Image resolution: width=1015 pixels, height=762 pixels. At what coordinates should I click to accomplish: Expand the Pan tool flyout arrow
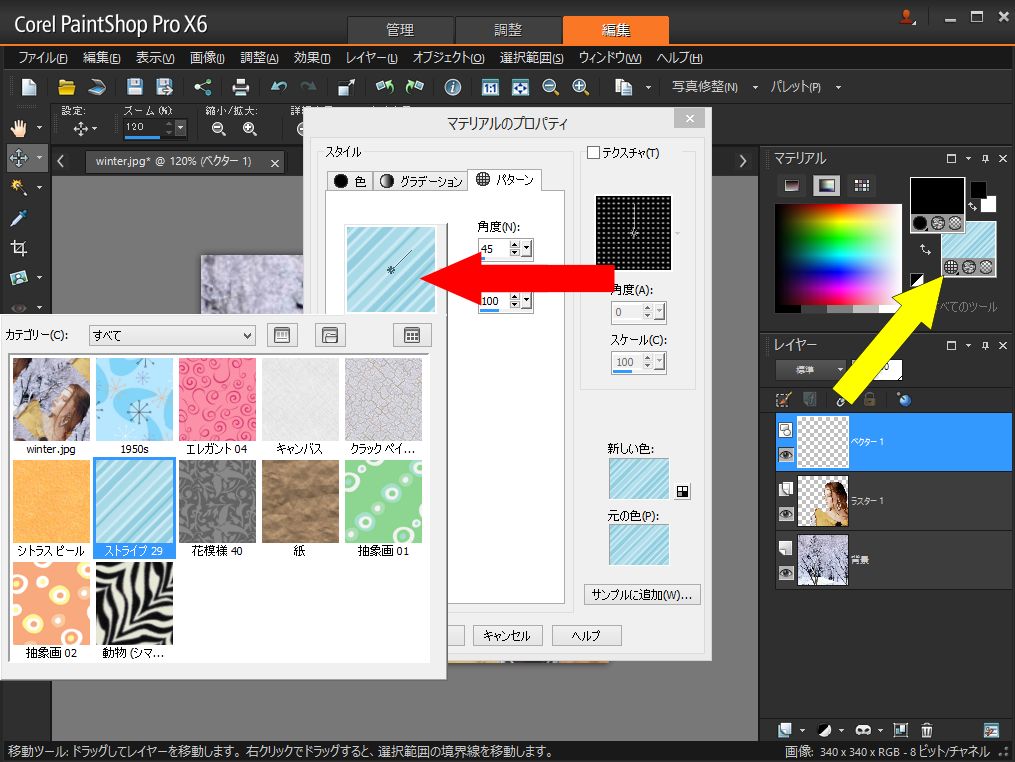click(39, 128)
